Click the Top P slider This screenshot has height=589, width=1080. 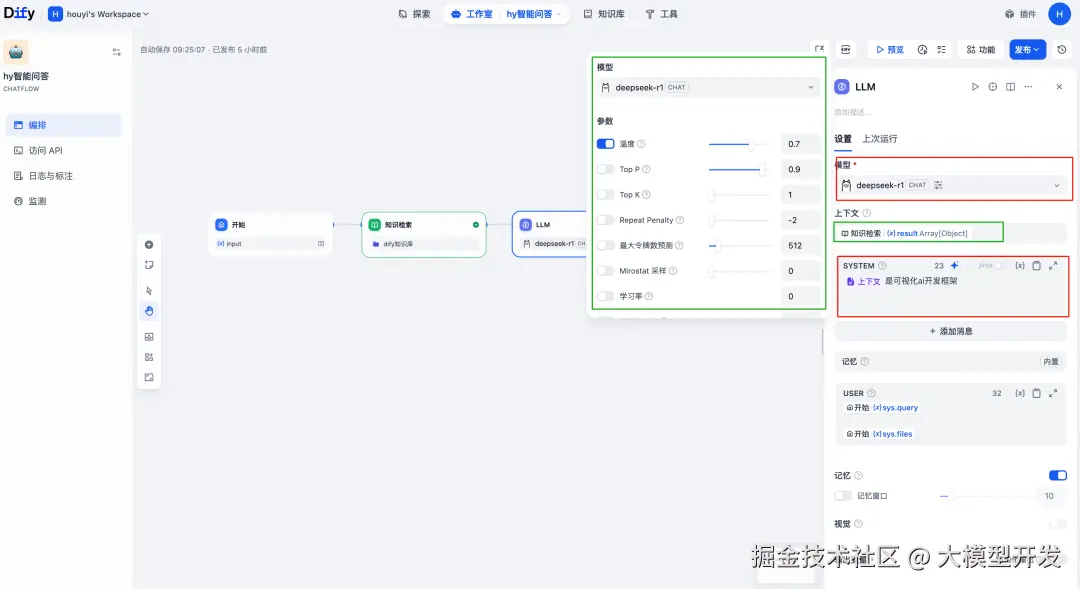739,169
